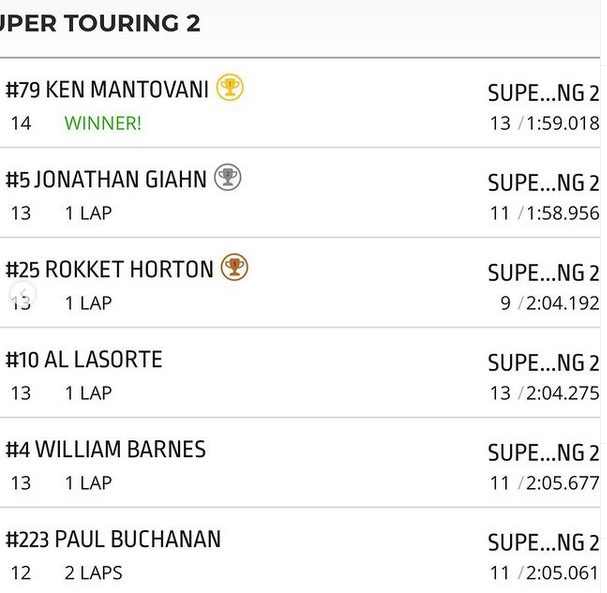Screen dimensions: 607x593
Task: Open the #4 William Barnes result row
Action: pos(300,463)
